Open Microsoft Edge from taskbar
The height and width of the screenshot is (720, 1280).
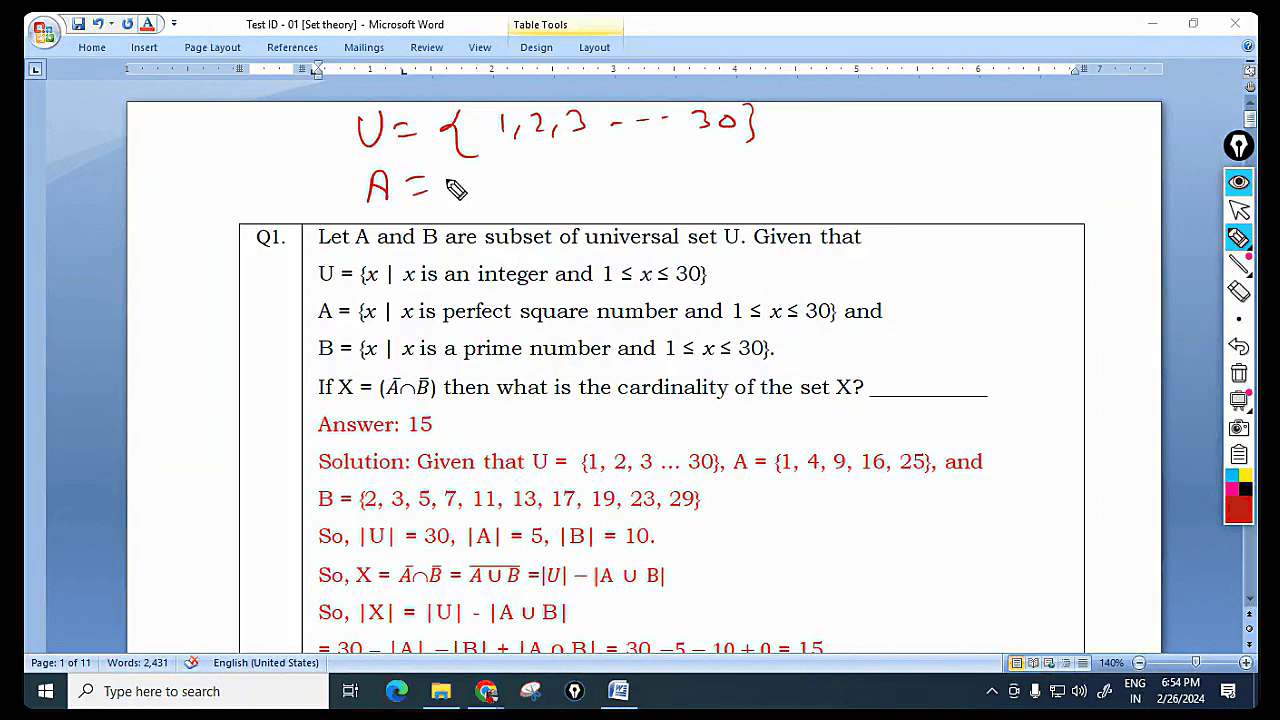(x=397, y=691)
